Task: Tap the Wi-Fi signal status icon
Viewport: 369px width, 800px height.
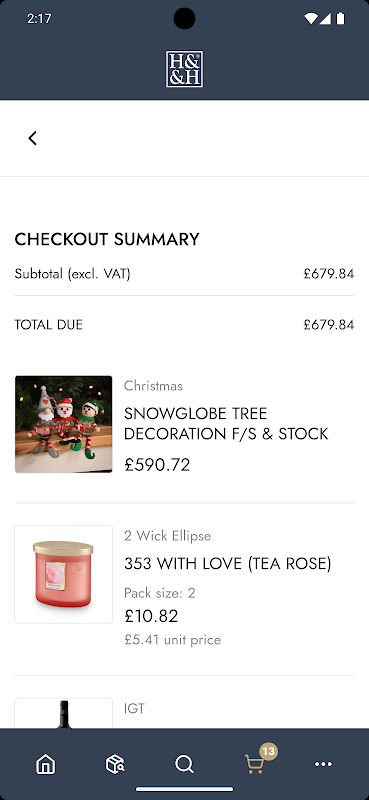Action: tap(310, 19)
